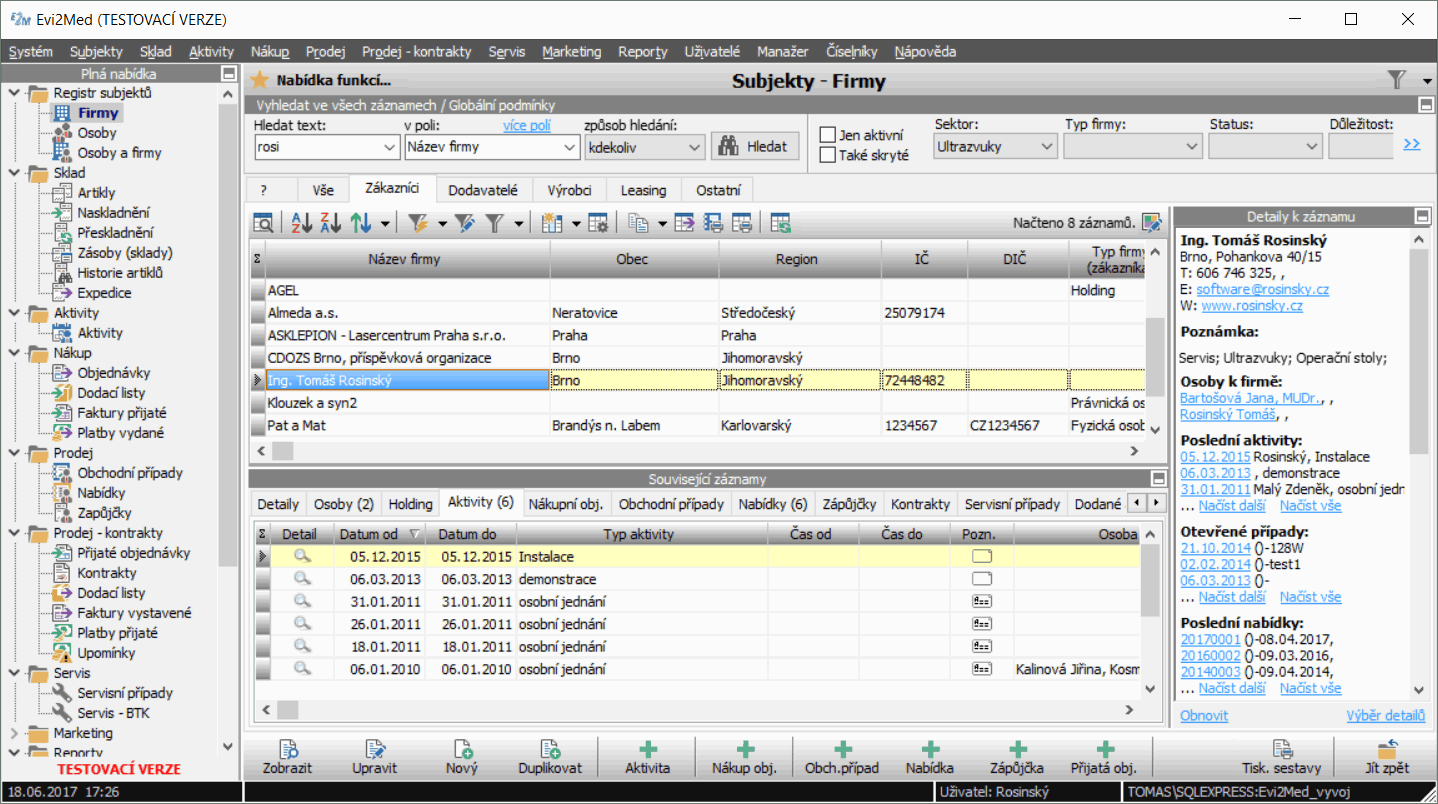
Task: Click the star icon beside Nabídka funkcí
Action: 259,80
